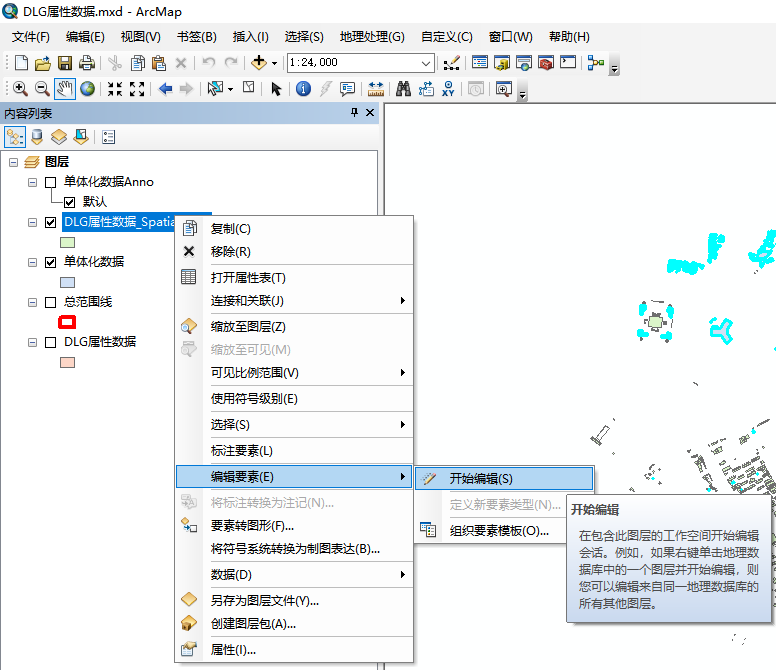Uncheck the 单体化数据 layer checkbox
Viewport: 776px width, 670px height.
(x=50, y=262)
